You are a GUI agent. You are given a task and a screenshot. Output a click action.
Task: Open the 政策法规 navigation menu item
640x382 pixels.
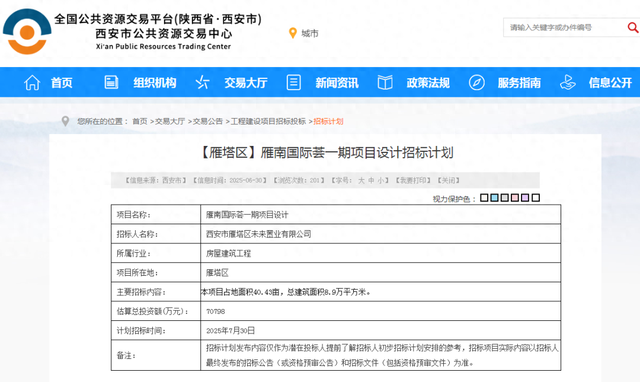[428, 83]
